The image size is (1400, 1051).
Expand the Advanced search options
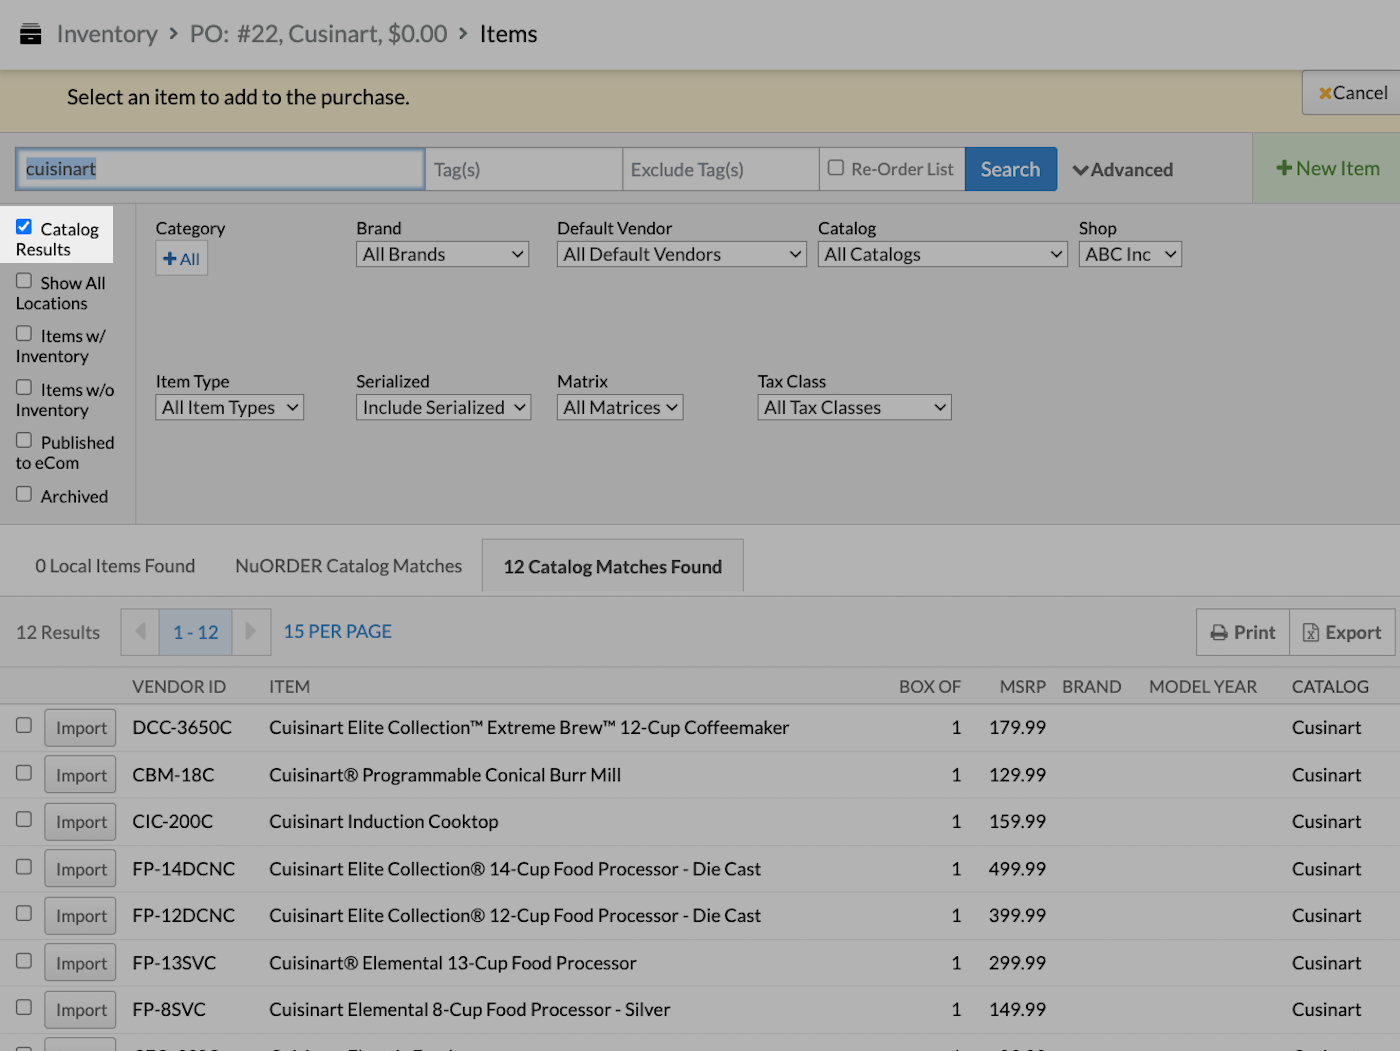coord(1122,169)
